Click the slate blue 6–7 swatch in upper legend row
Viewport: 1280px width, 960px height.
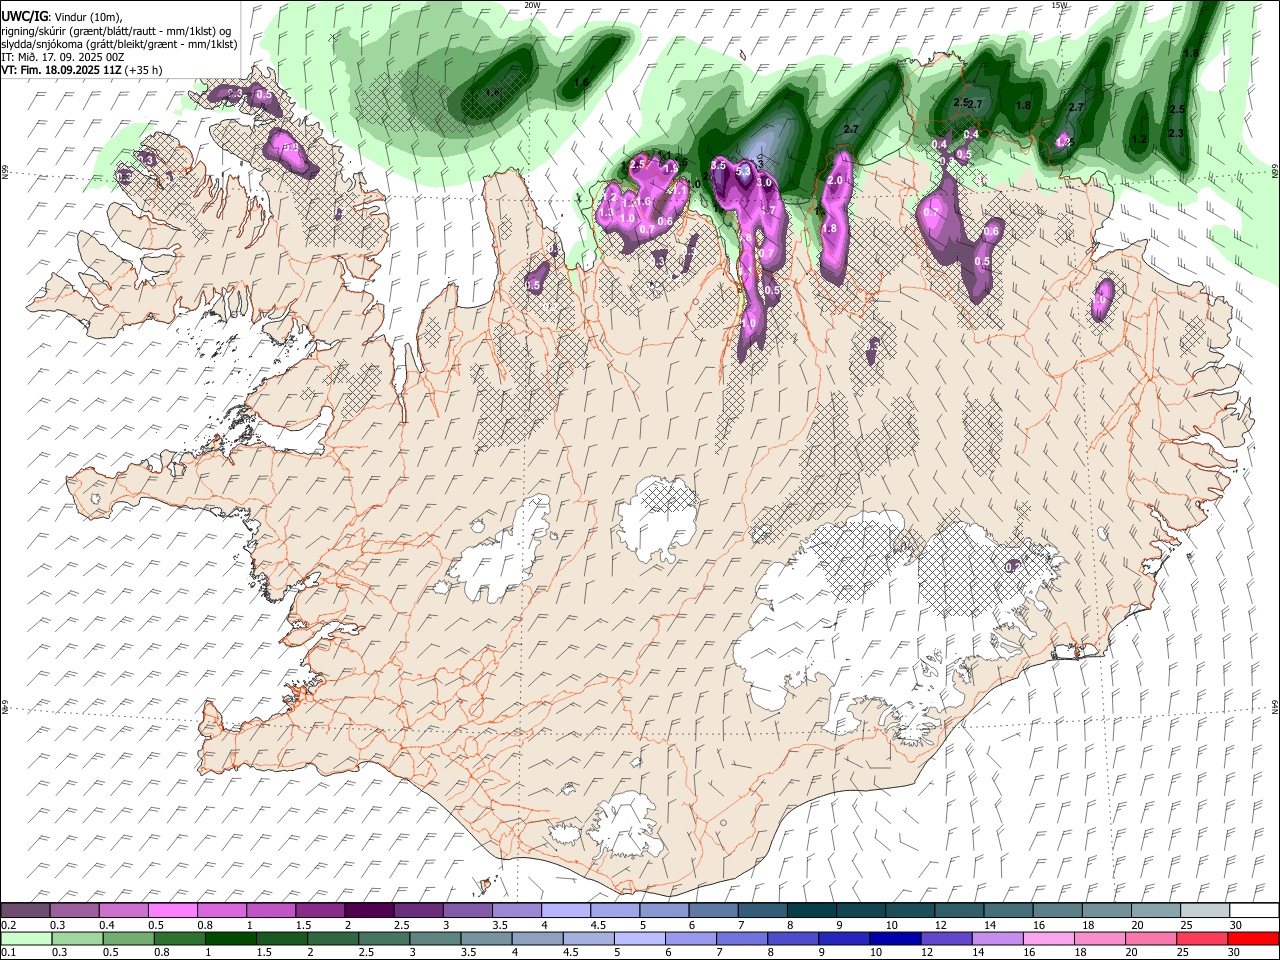tap(713, 910)
